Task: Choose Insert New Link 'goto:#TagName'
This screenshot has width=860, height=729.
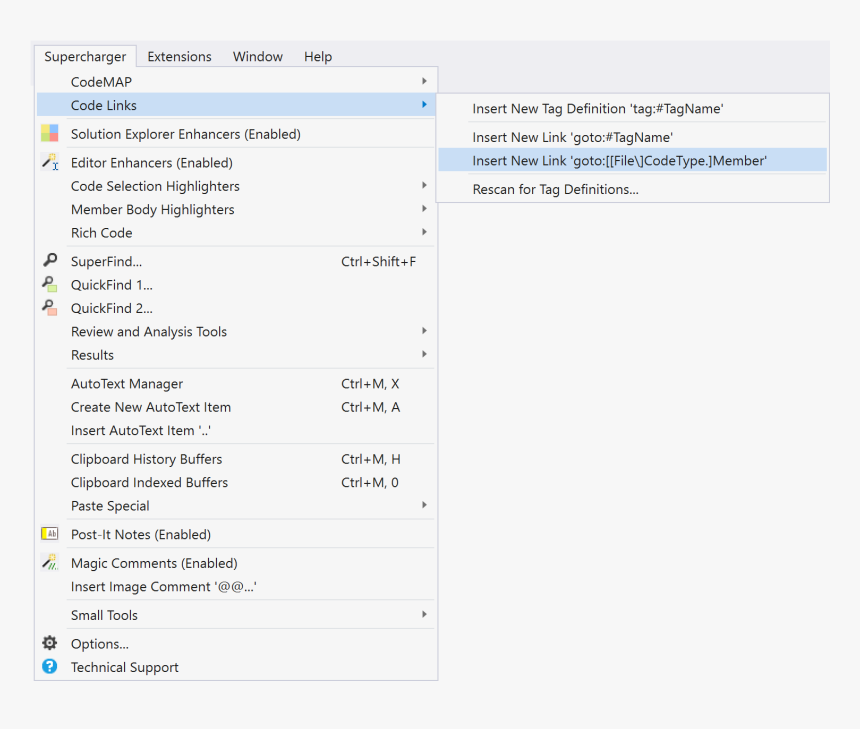Action: (632, 137)
